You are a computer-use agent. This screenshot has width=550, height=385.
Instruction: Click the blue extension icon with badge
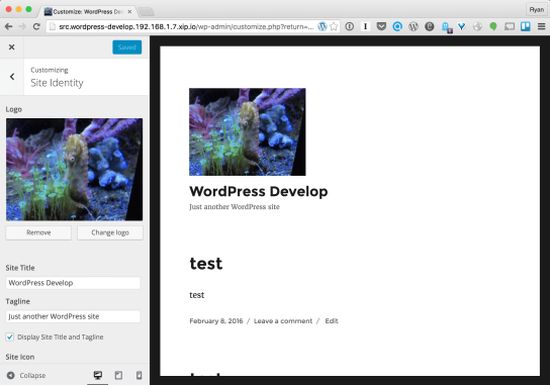pos(446,27)
